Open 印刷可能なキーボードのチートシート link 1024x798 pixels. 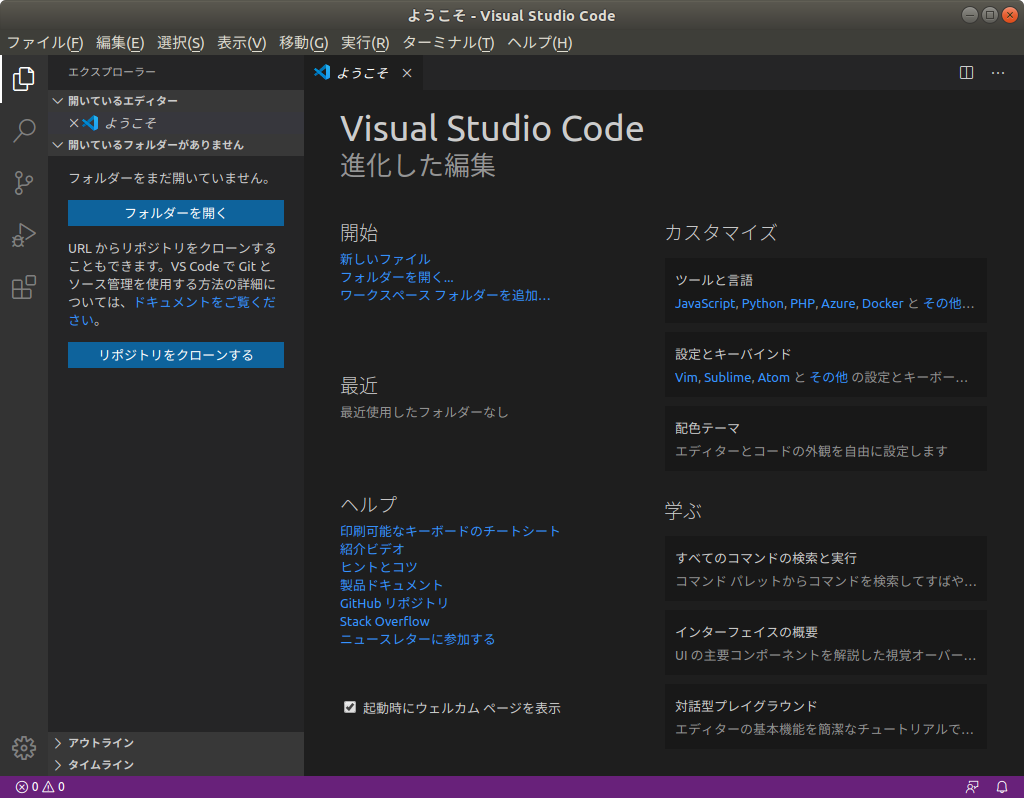click(x=449, y=532)
